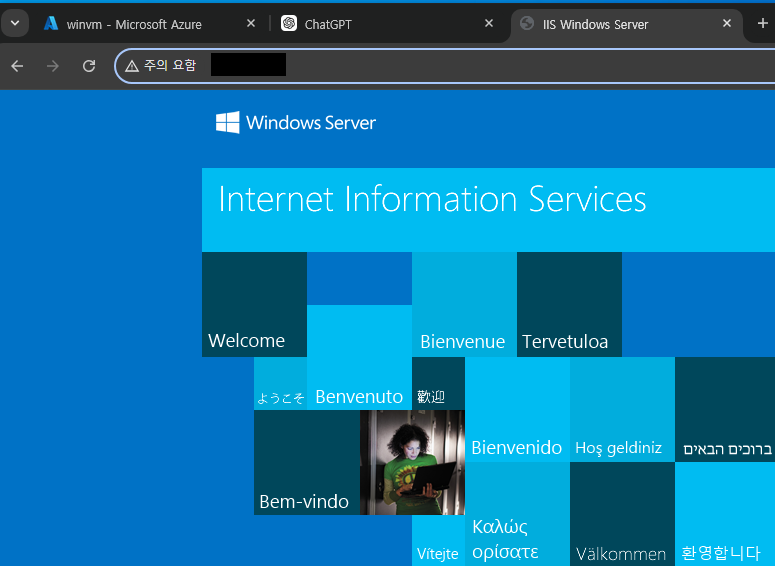Click the Azure logo on first tab
This screenshot has height=566, width=775.
click(51, 23)
